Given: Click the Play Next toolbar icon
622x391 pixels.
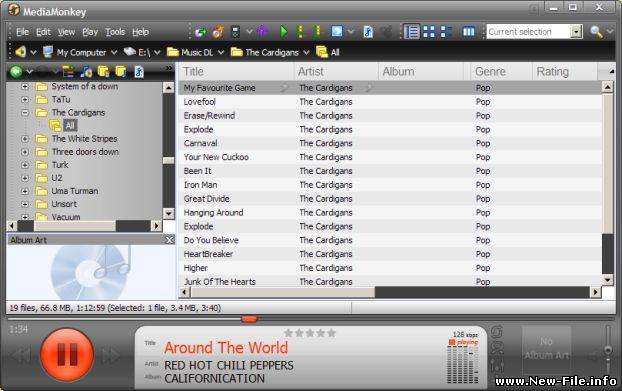Looking at the screenshot, I should [x=300, y=31].
